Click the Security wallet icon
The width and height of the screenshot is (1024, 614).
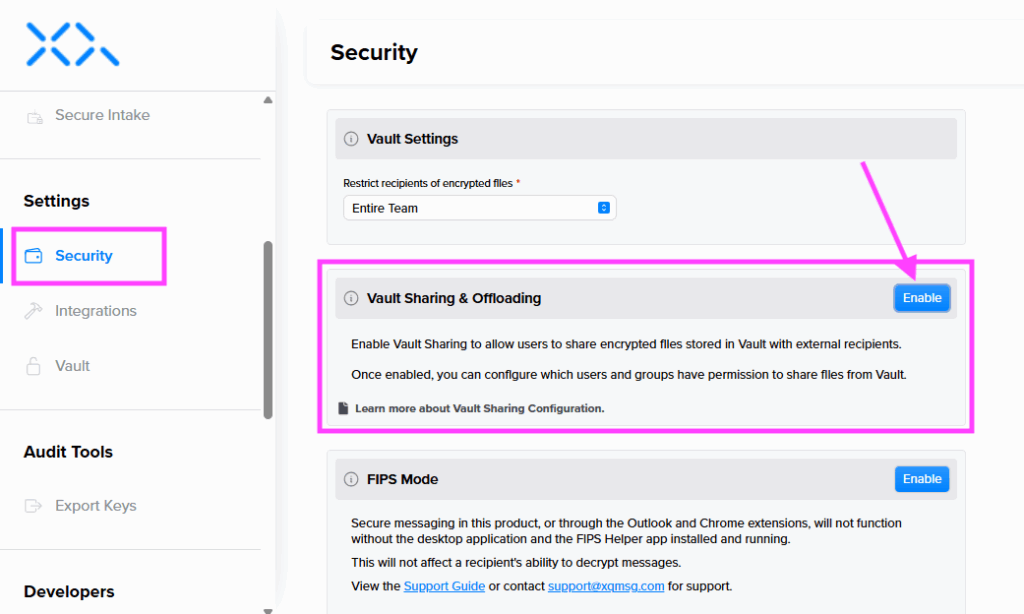tap(34, 256)
